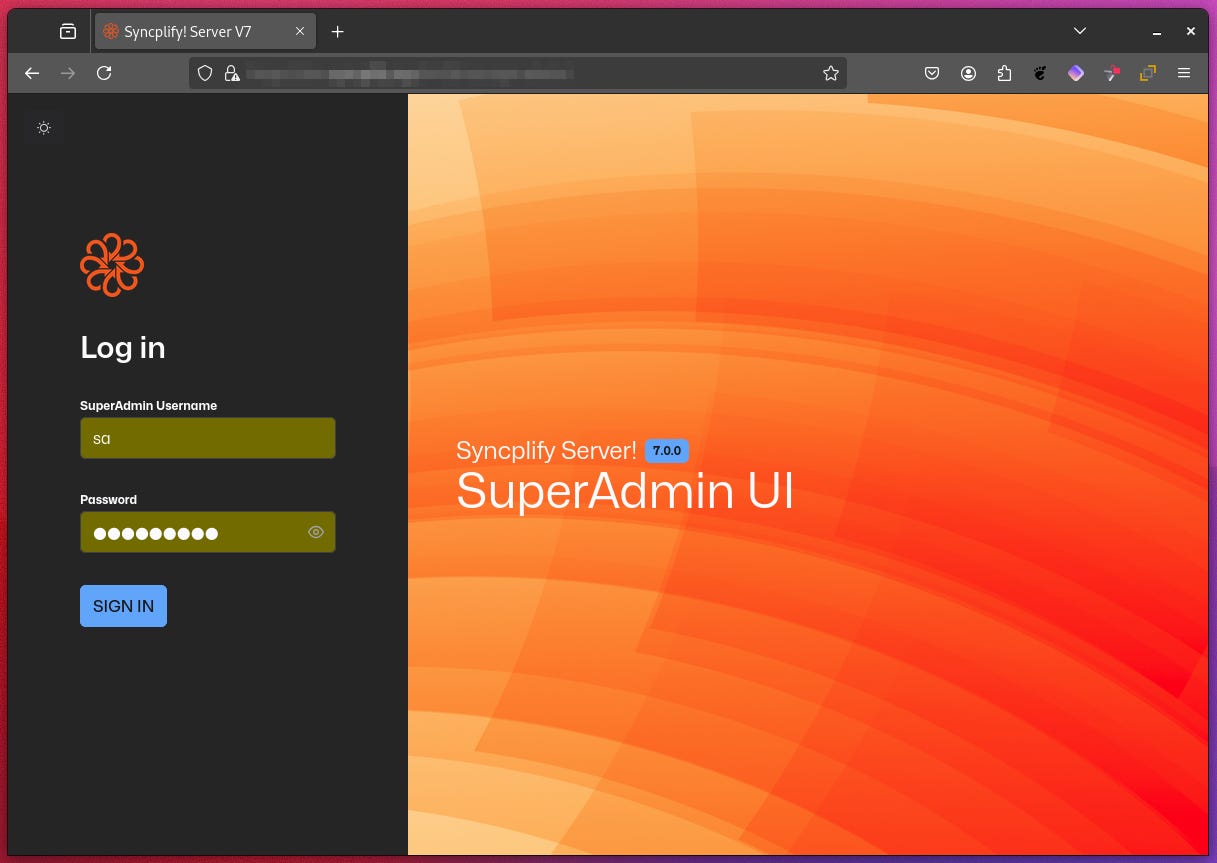
Task: Click the SIGN IN button
Action: [123, 606]
